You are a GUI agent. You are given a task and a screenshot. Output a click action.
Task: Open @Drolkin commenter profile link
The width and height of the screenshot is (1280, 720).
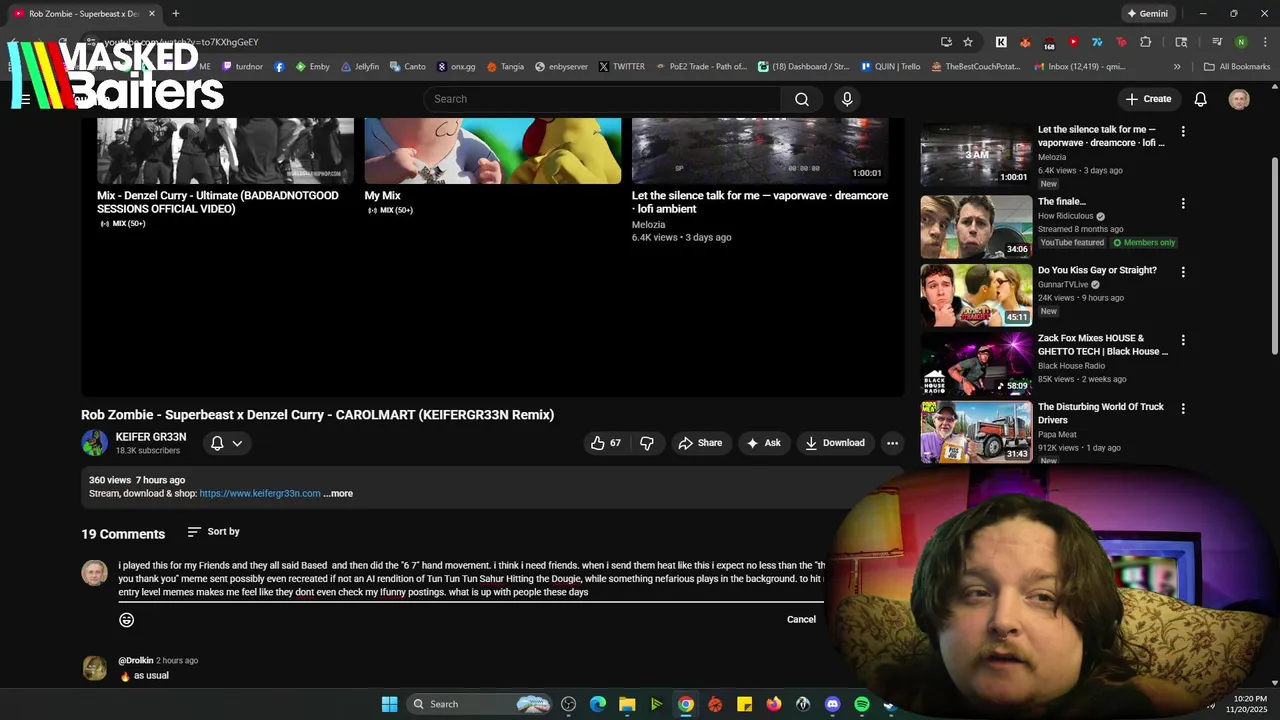tap(136, 661)
